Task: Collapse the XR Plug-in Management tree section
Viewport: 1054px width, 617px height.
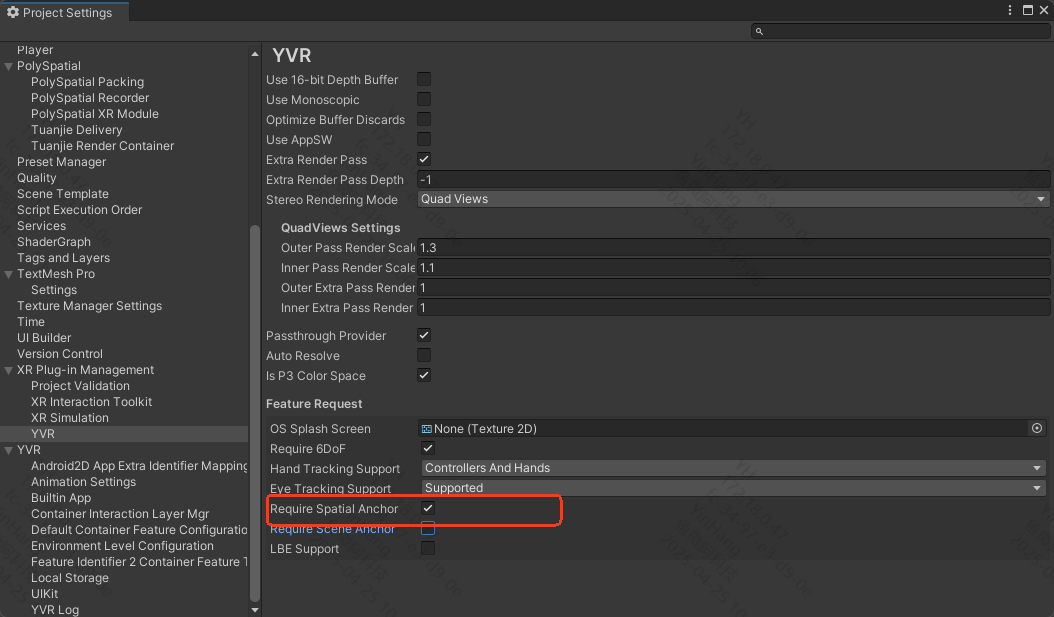Action: click(x=8, y=370)
